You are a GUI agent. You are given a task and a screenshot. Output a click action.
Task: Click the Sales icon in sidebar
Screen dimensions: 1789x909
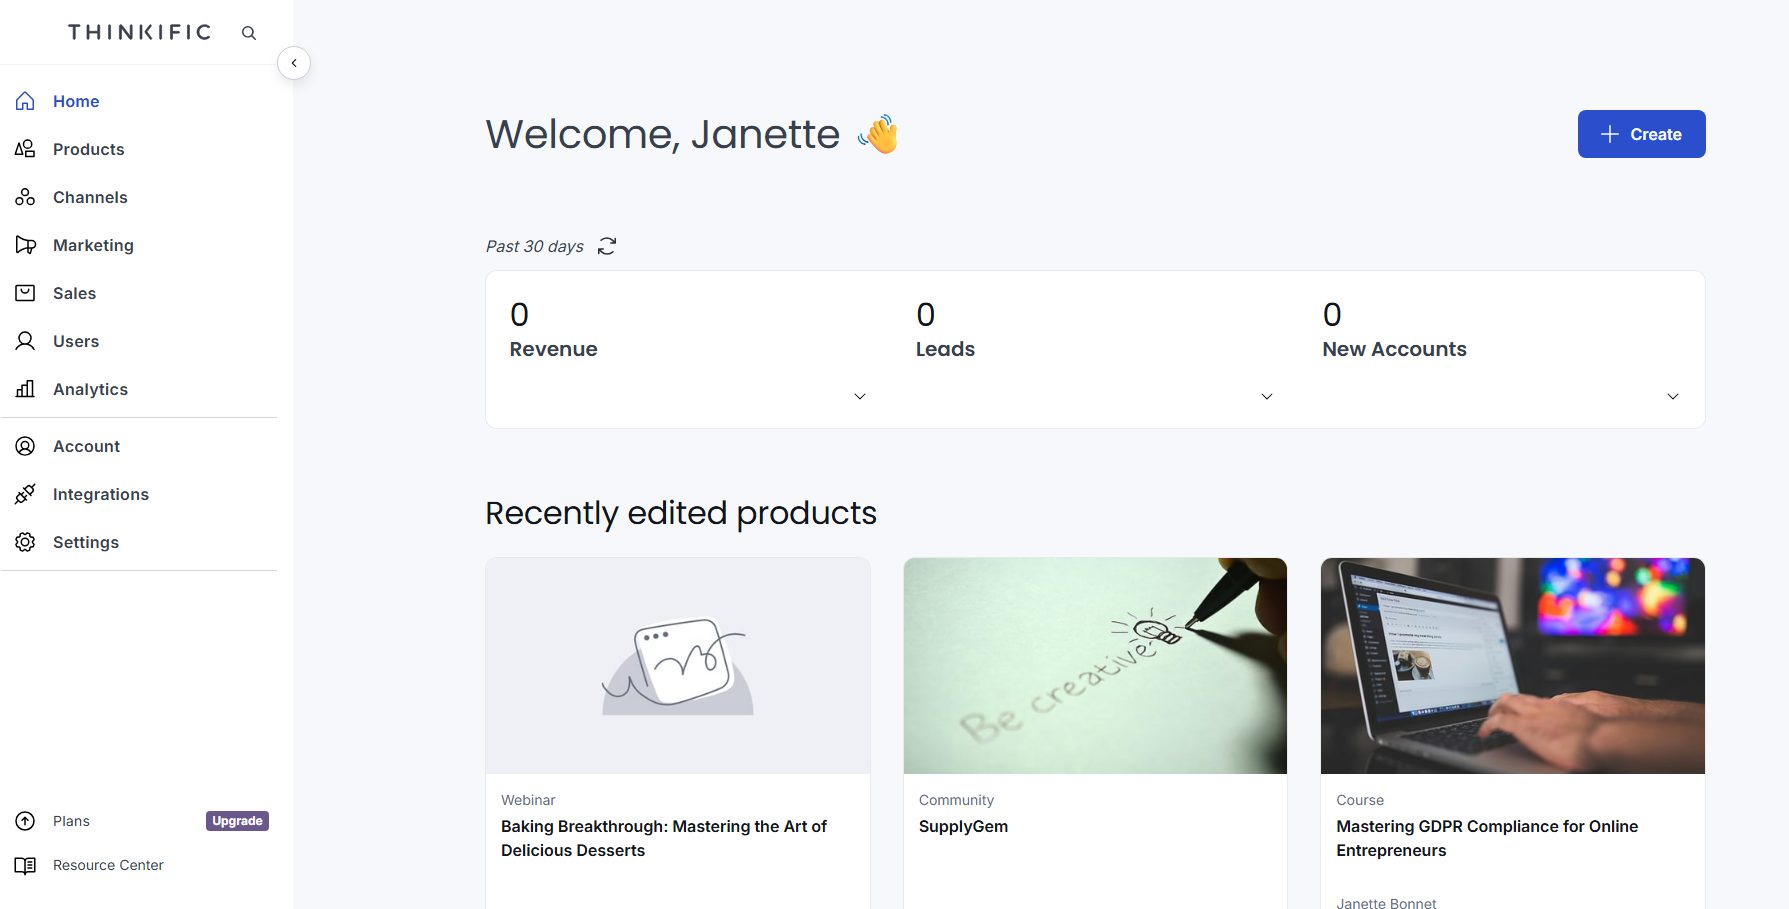(x=25, y=293)
